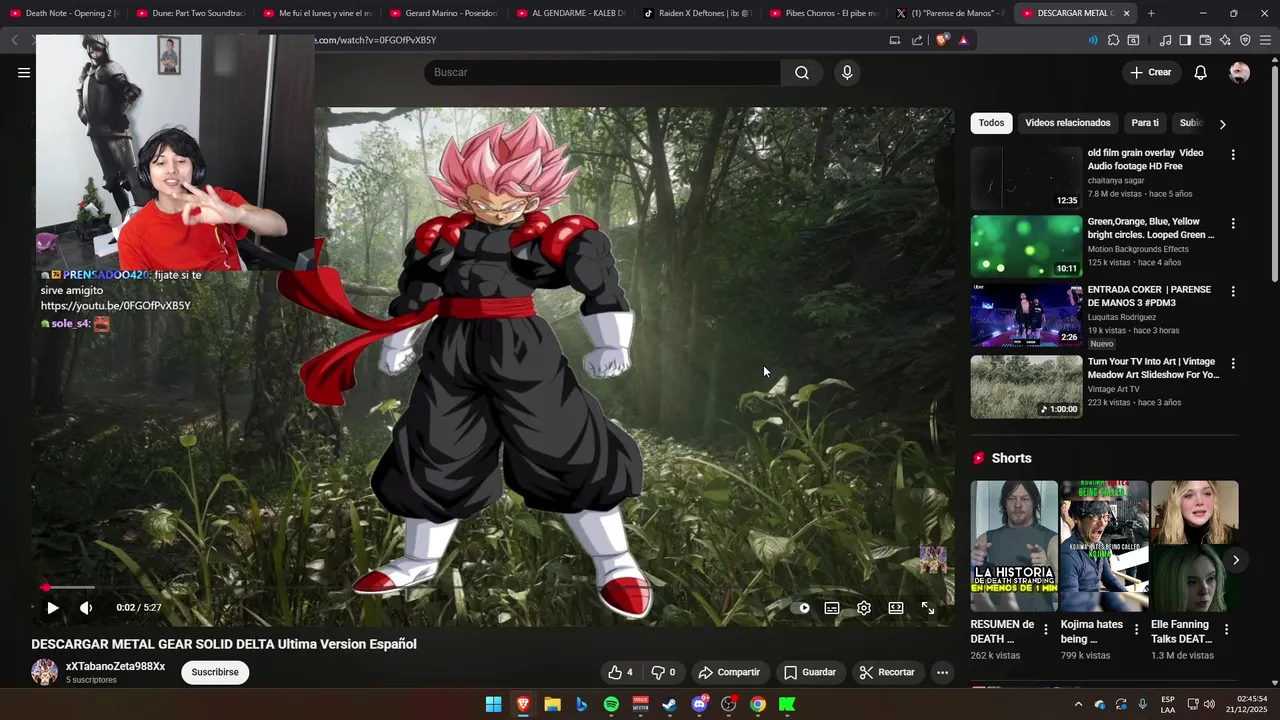Viewport: 1280px width, 720px height.
Task: Select Videos relacionados filter chip
Action: (1067, 123)
